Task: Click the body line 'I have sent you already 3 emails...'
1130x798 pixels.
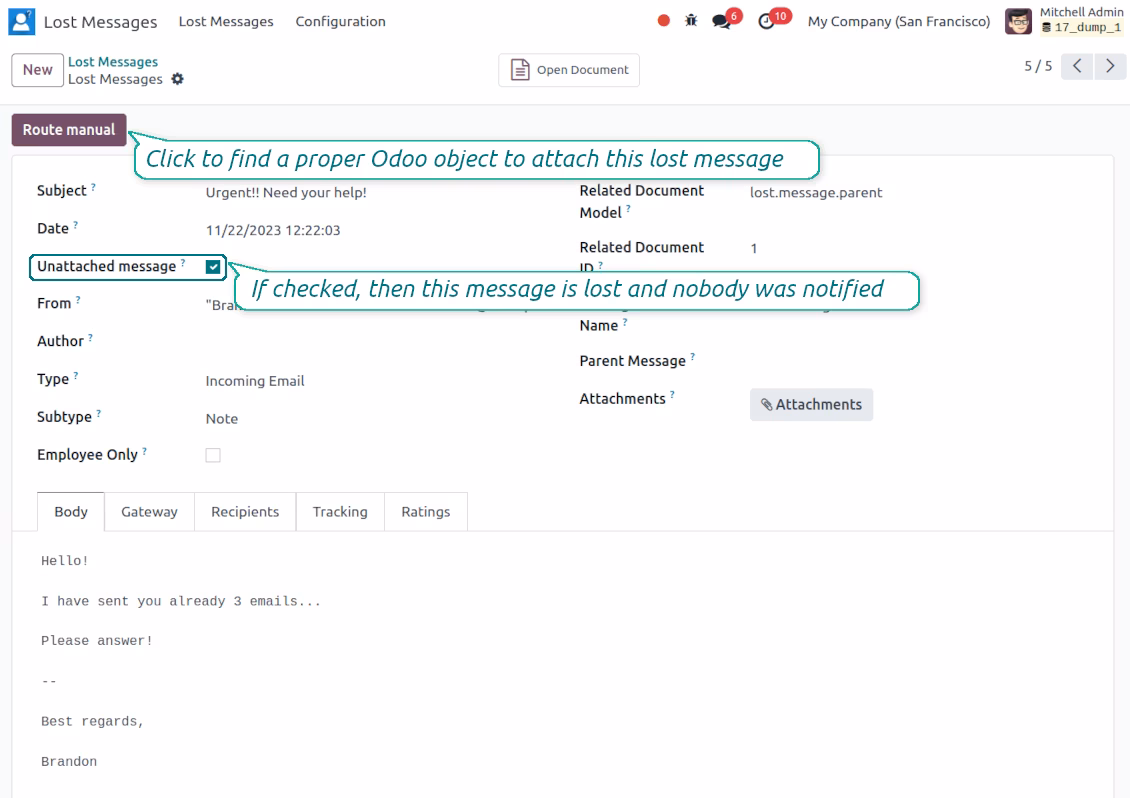Action: [181, 601]
